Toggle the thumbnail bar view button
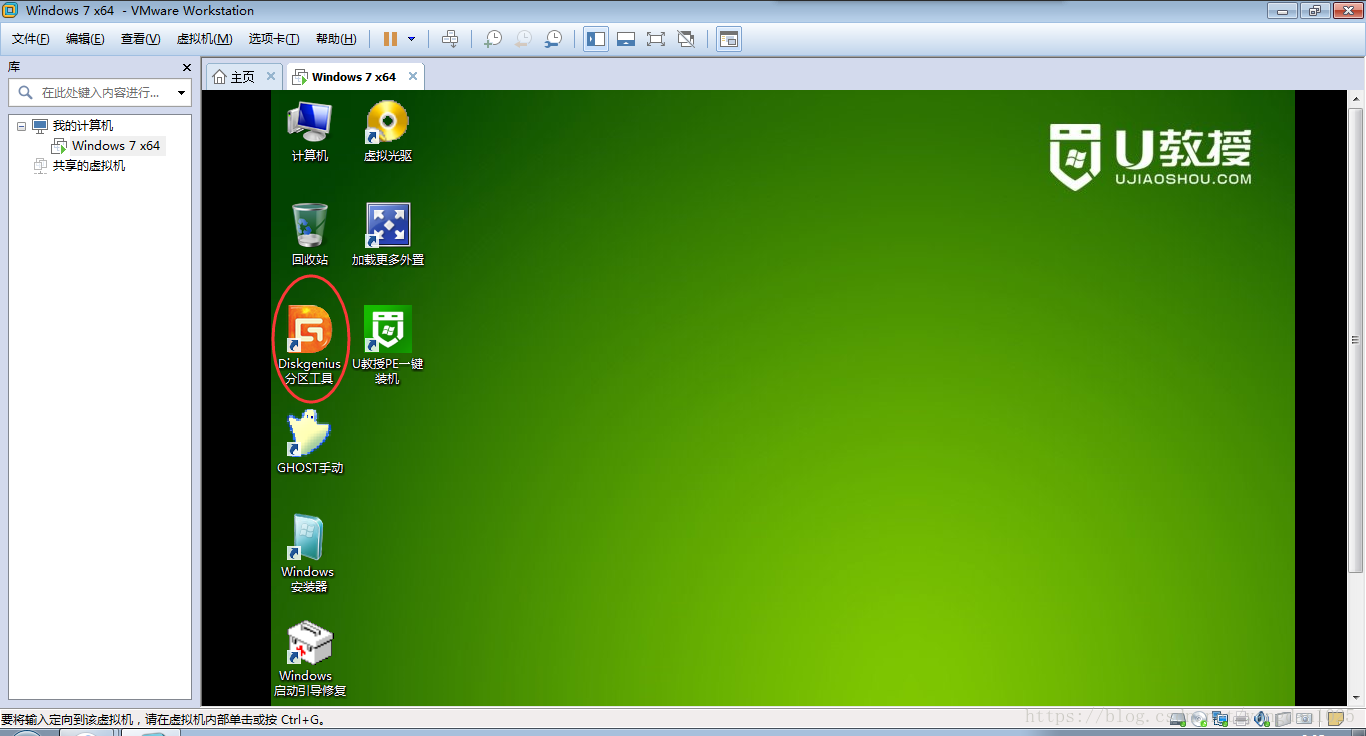The image size is (1366, 736). [626, 39]
